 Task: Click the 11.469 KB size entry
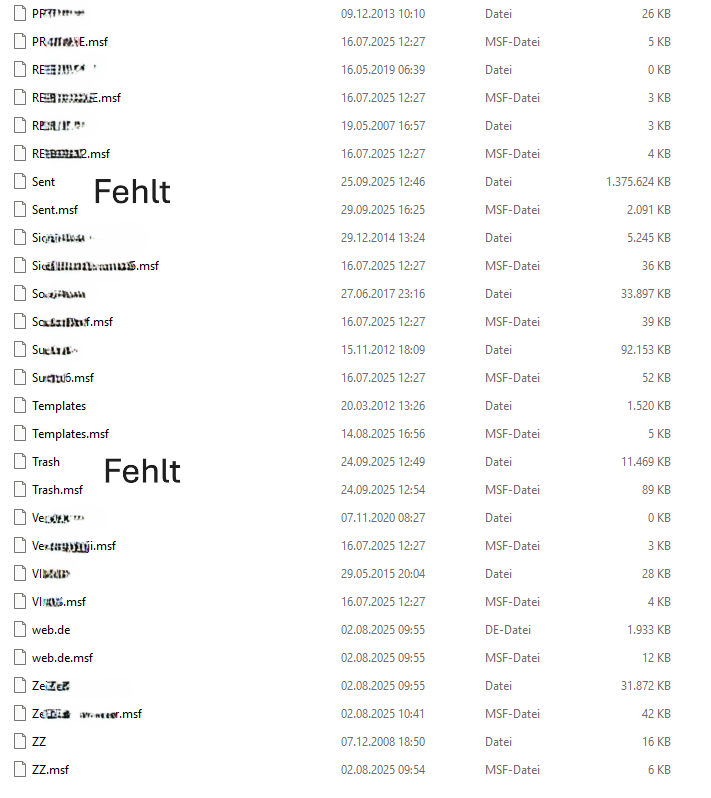pos(645,462)
